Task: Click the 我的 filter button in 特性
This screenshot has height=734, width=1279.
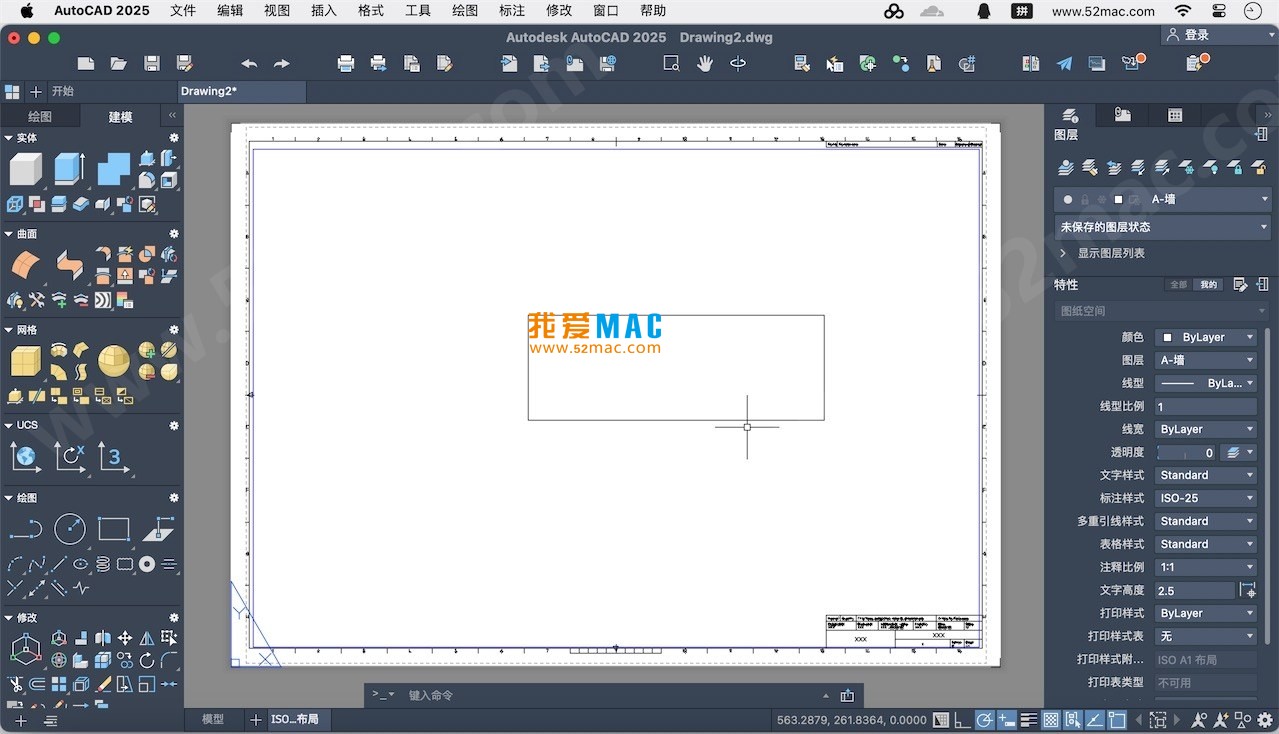Action: (x=1208, y=284)
